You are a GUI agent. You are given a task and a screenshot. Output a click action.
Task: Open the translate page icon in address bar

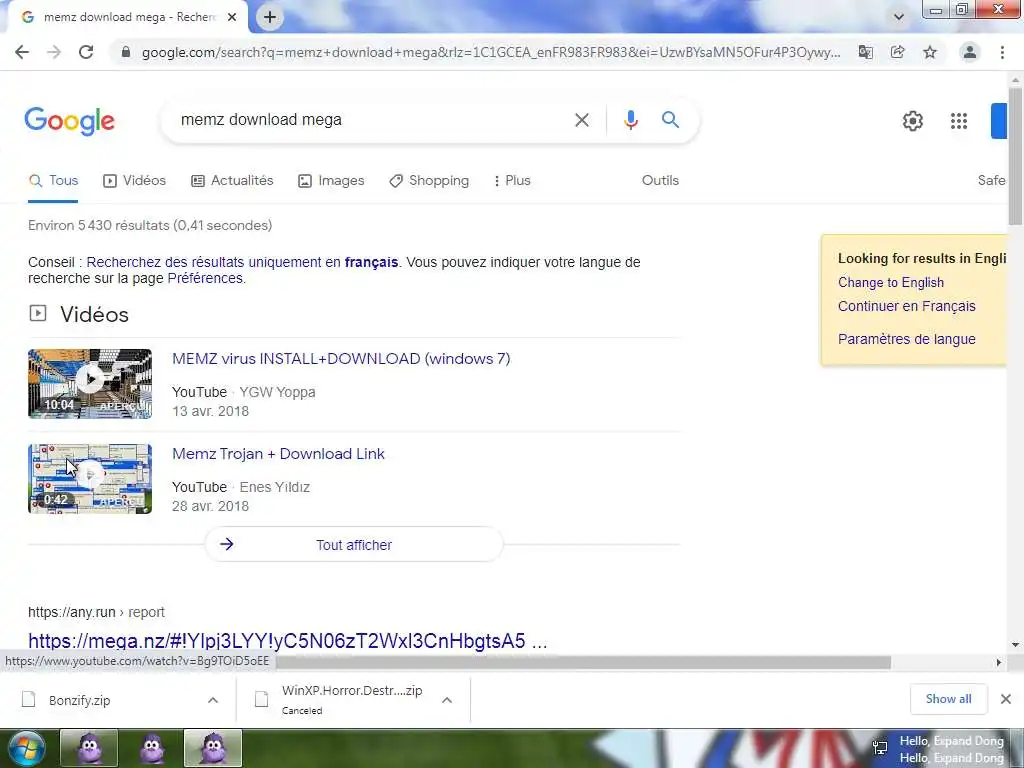(x=865, y=52)
